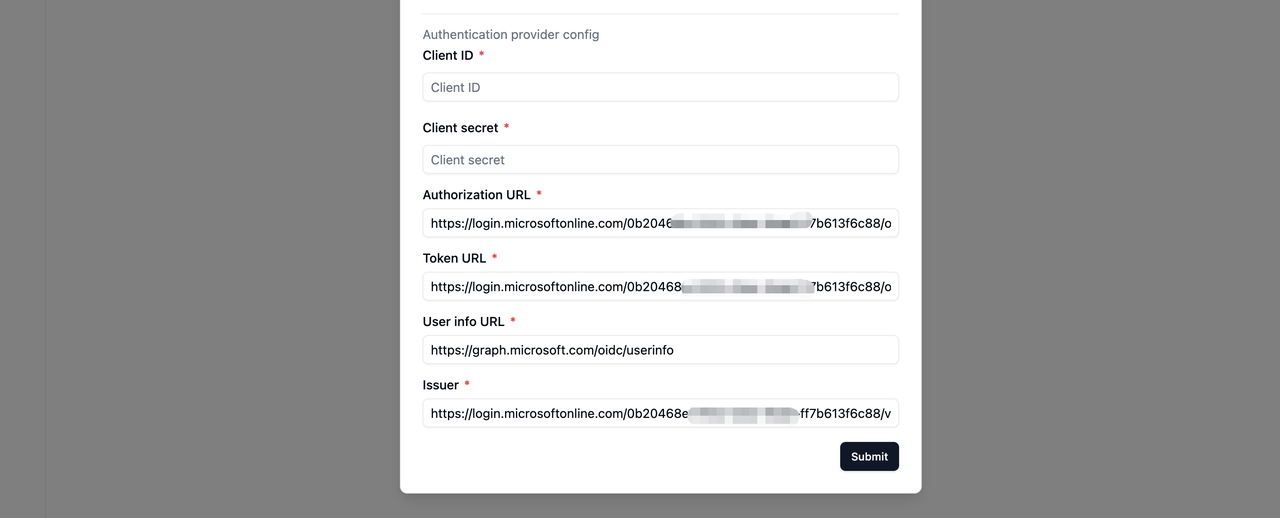Click the "Client secret" field label

460,128
